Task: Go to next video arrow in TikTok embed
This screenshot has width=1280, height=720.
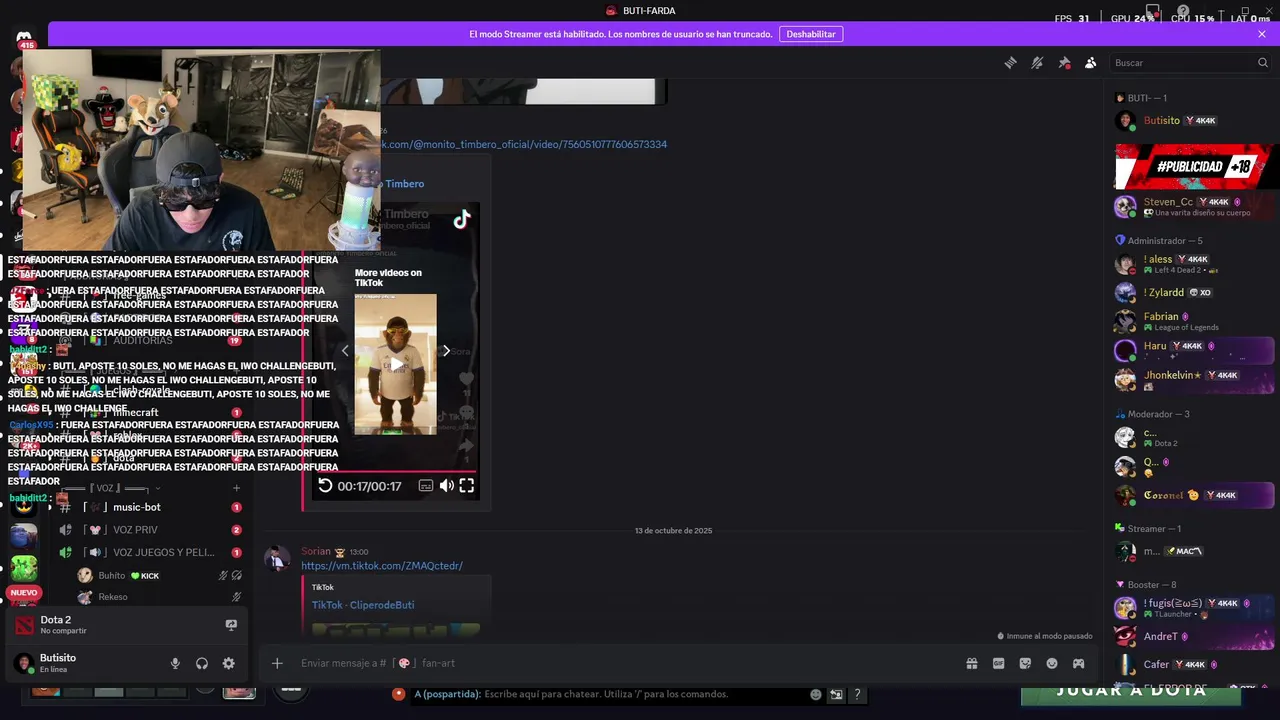Action: click(x=446, y=351)
